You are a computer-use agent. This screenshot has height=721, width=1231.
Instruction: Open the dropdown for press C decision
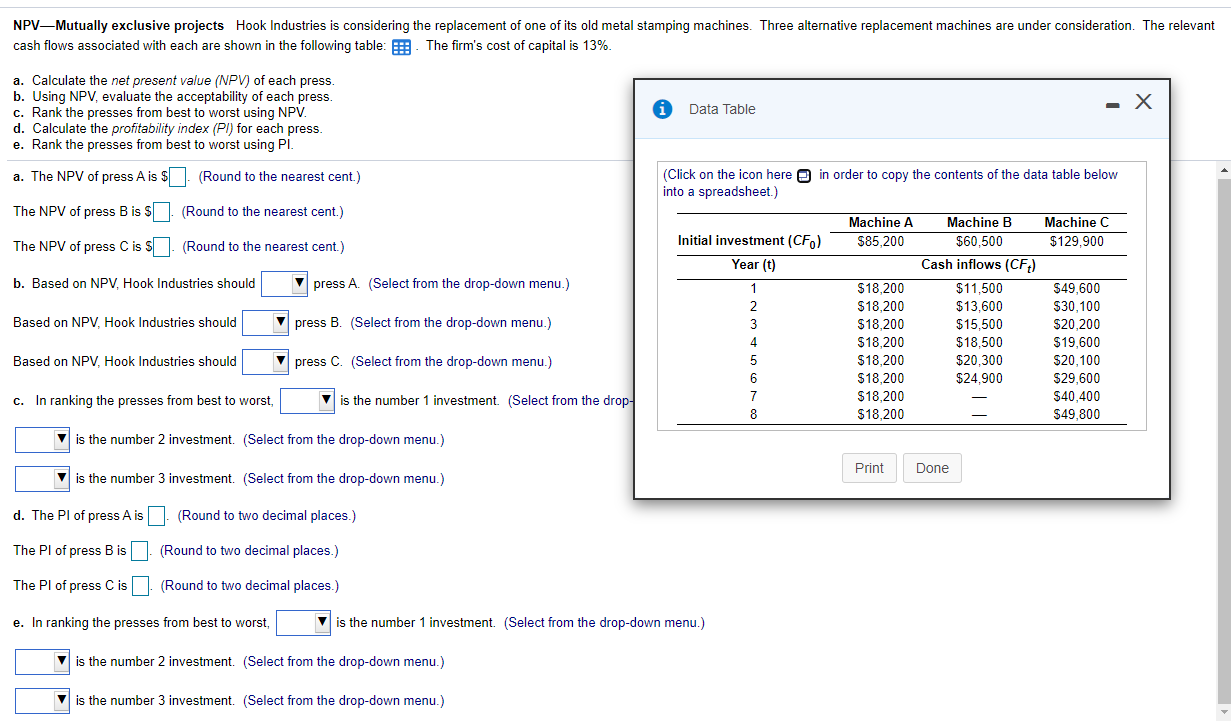click(267, 362)
